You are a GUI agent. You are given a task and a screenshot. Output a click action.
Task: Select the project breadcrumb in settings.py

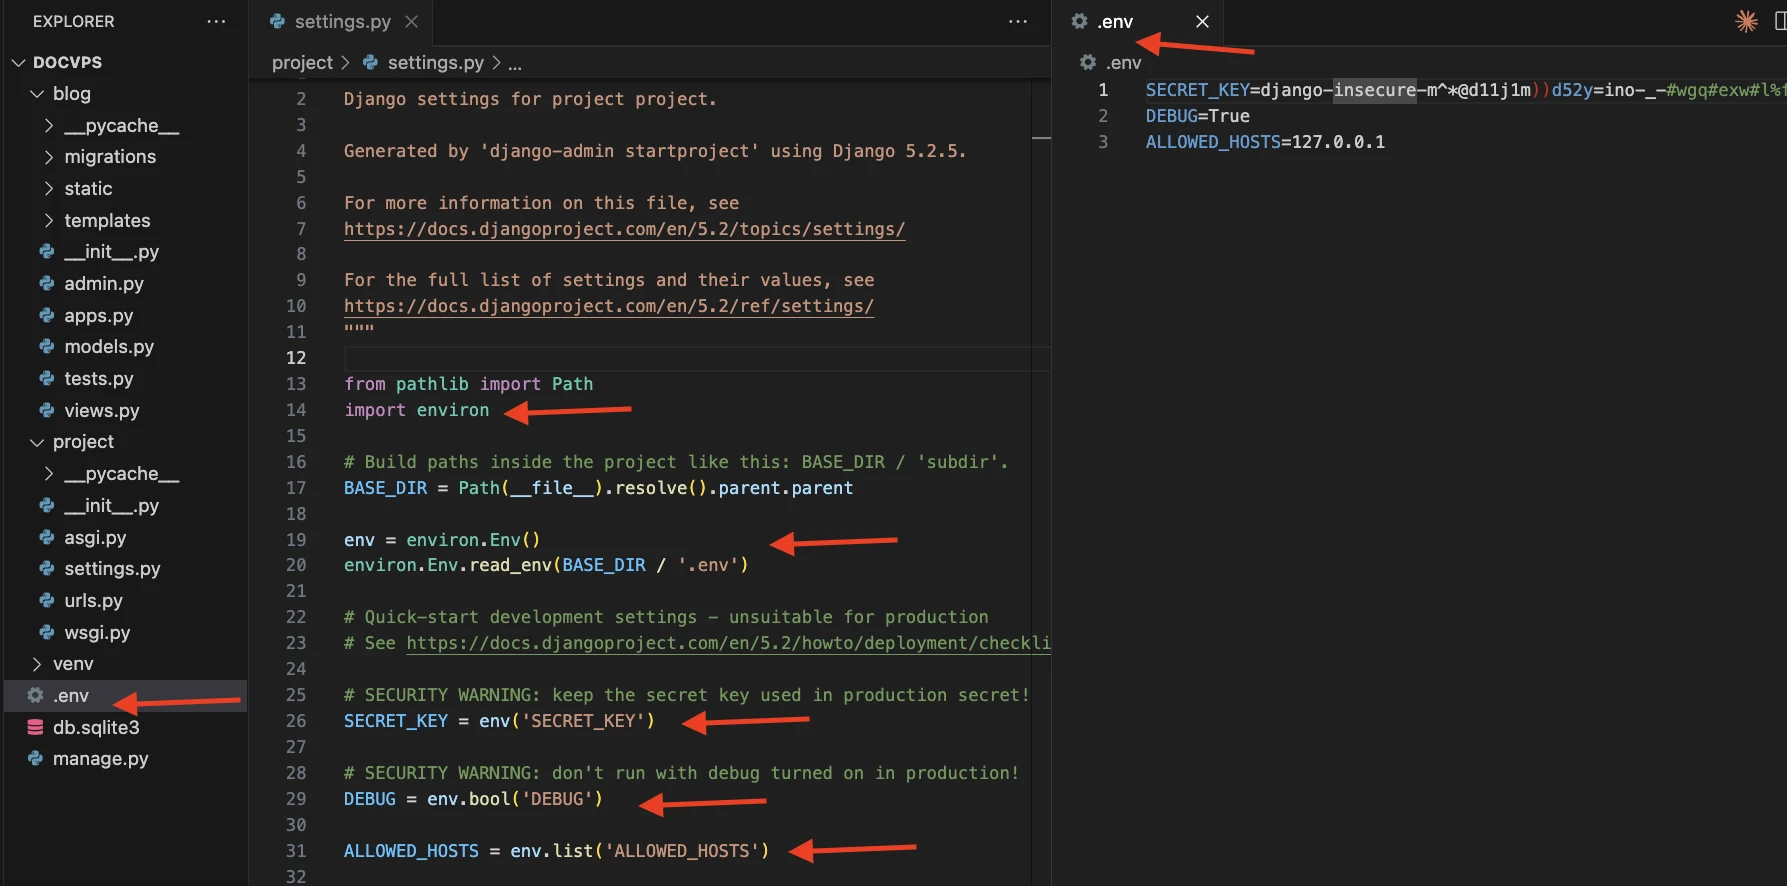tap(302, 62)
